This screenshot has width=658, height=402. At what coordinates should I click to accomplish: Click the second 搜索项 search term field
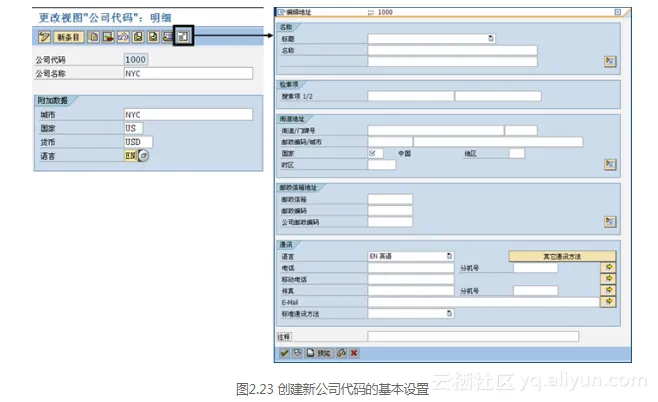[498, 96]
